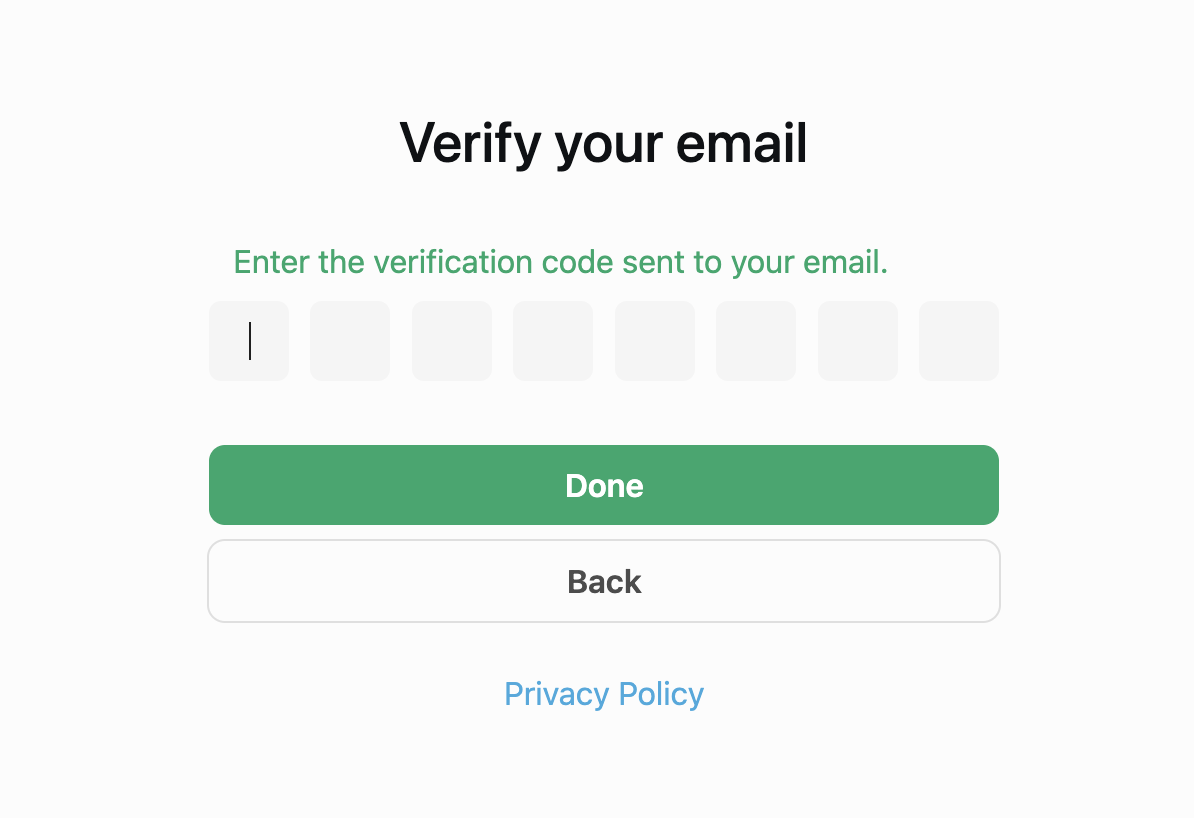
Task: Select the second verification code box
Action: point(350,341)
